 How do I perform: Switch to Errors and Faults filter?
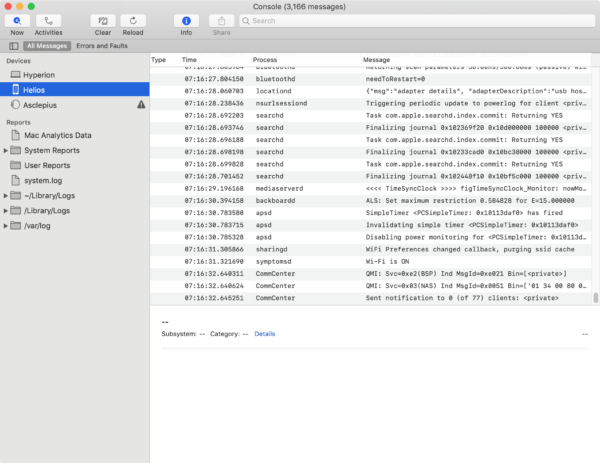click(x=102, y=46)
